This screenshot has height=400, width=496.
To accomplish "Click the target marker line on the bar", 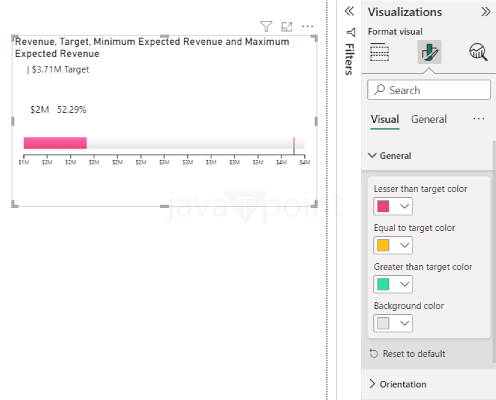I will pos(294,145).
